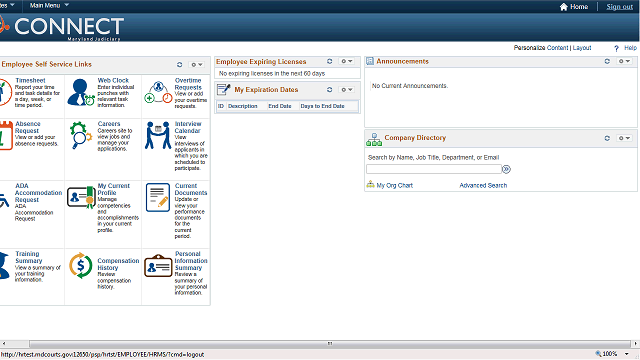Click the ID column header
This screenshot has width=640, height=360.
coord(221,106)
